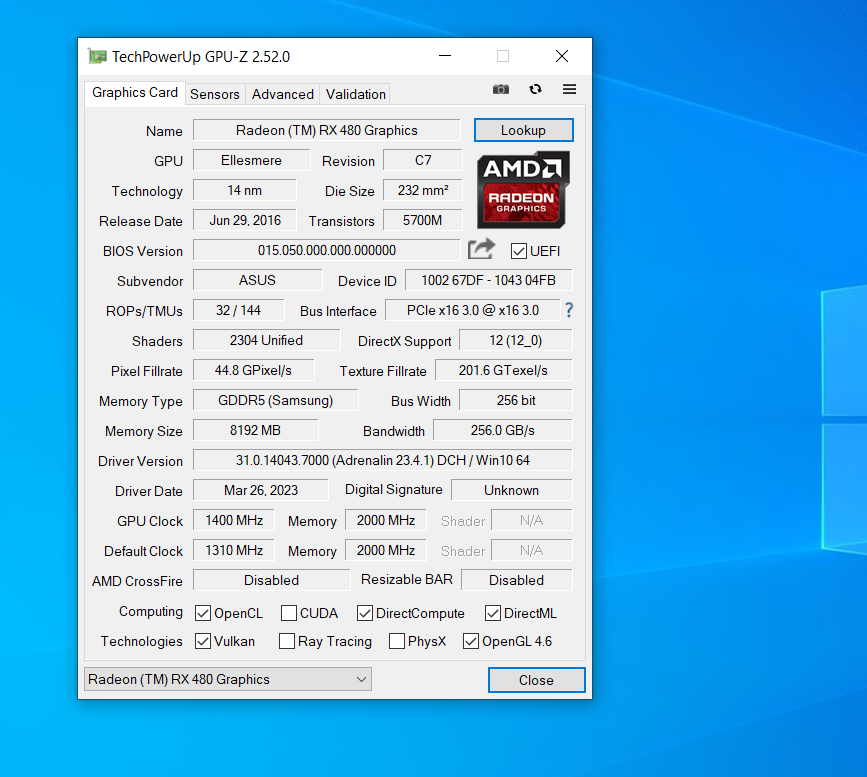Click the BIOS export share icon
The image size is (867, 777).
pos(482,249)
